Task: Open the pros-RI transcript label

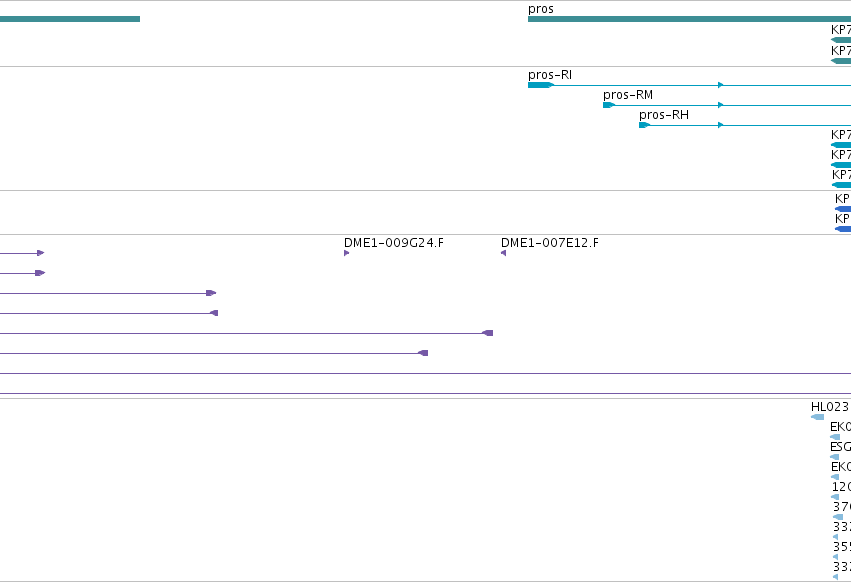Action: (550, 75)
